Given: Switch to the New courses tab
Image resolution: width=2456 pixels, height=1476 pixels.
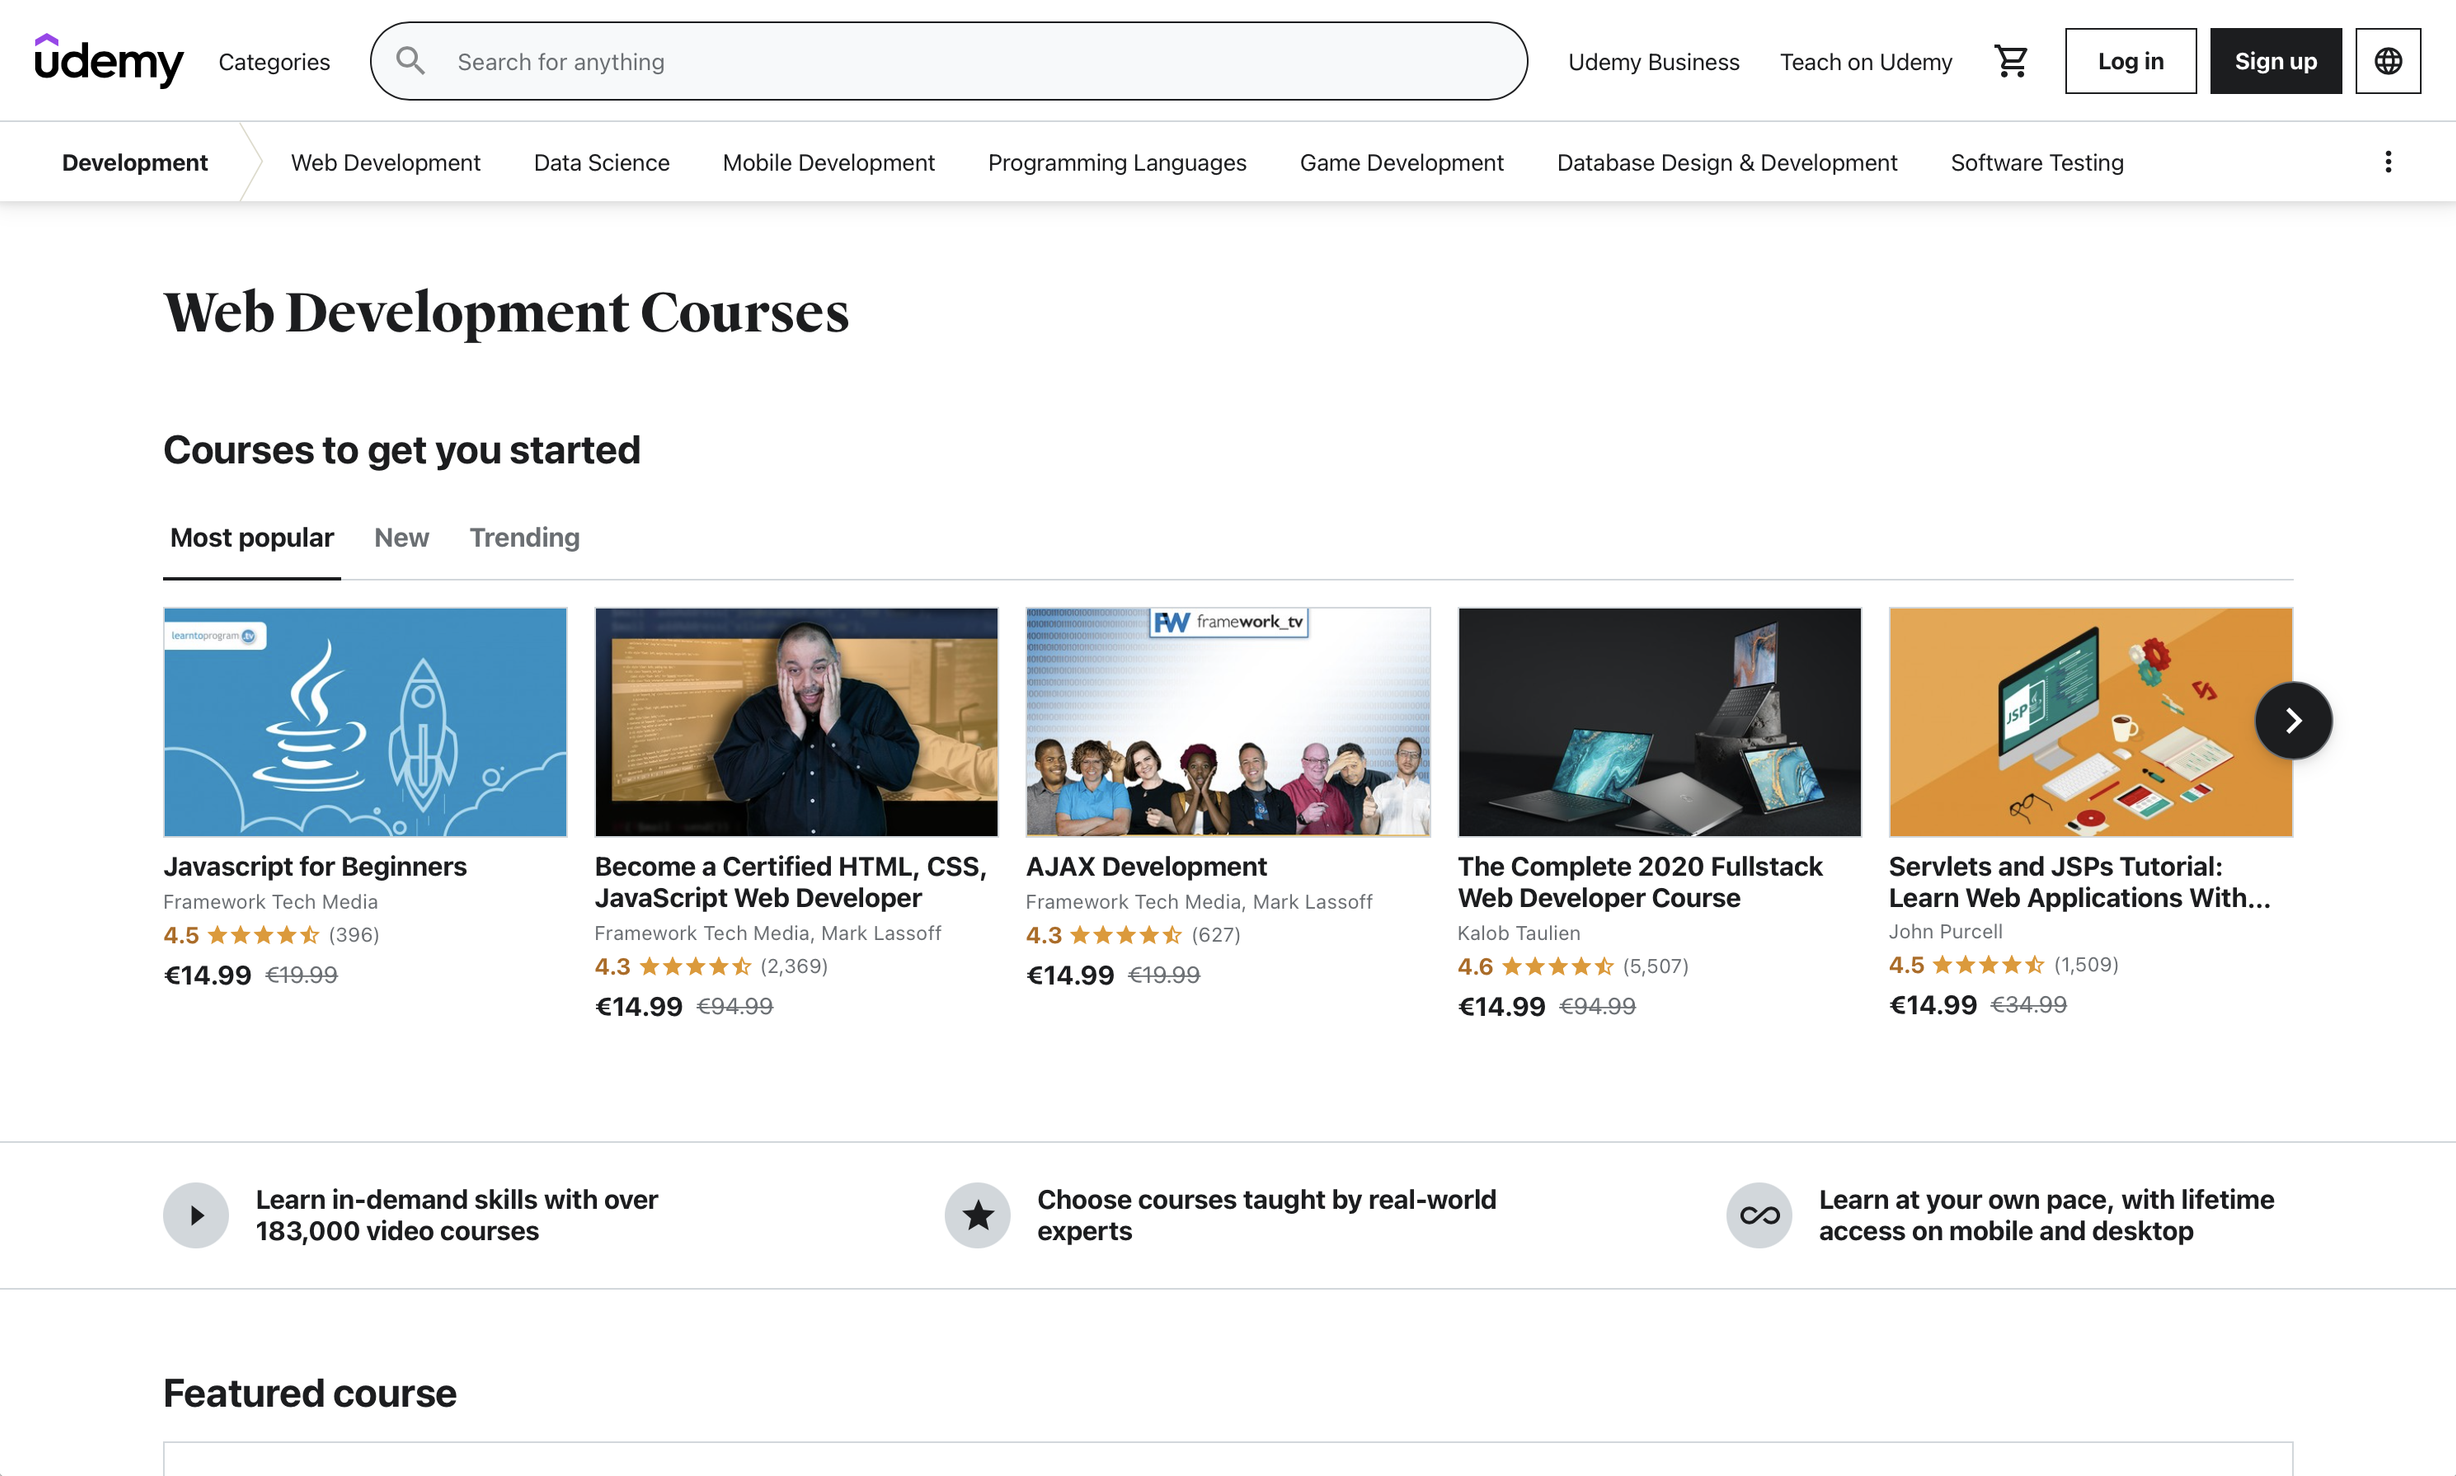Looking at the screenshot, I should [x=401, y=538].
